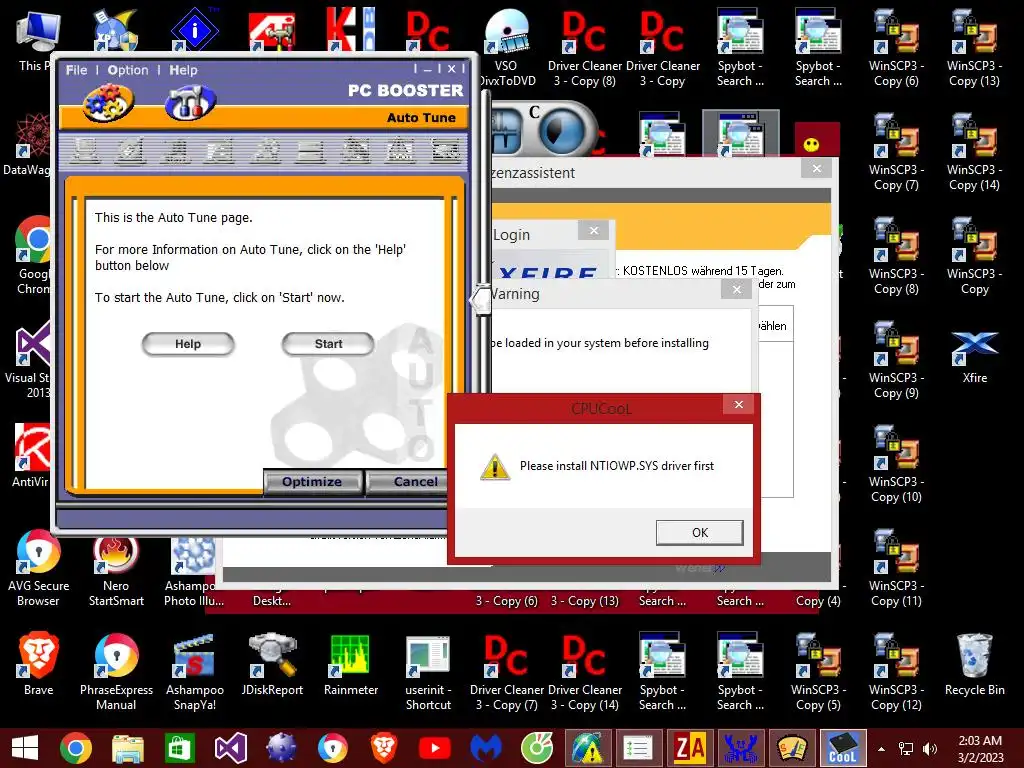Open WinSCP3 - Copy (12) desktop shortcut
Image resolution: width=1024 pixels, height=768 pixels.
[896, 672]
